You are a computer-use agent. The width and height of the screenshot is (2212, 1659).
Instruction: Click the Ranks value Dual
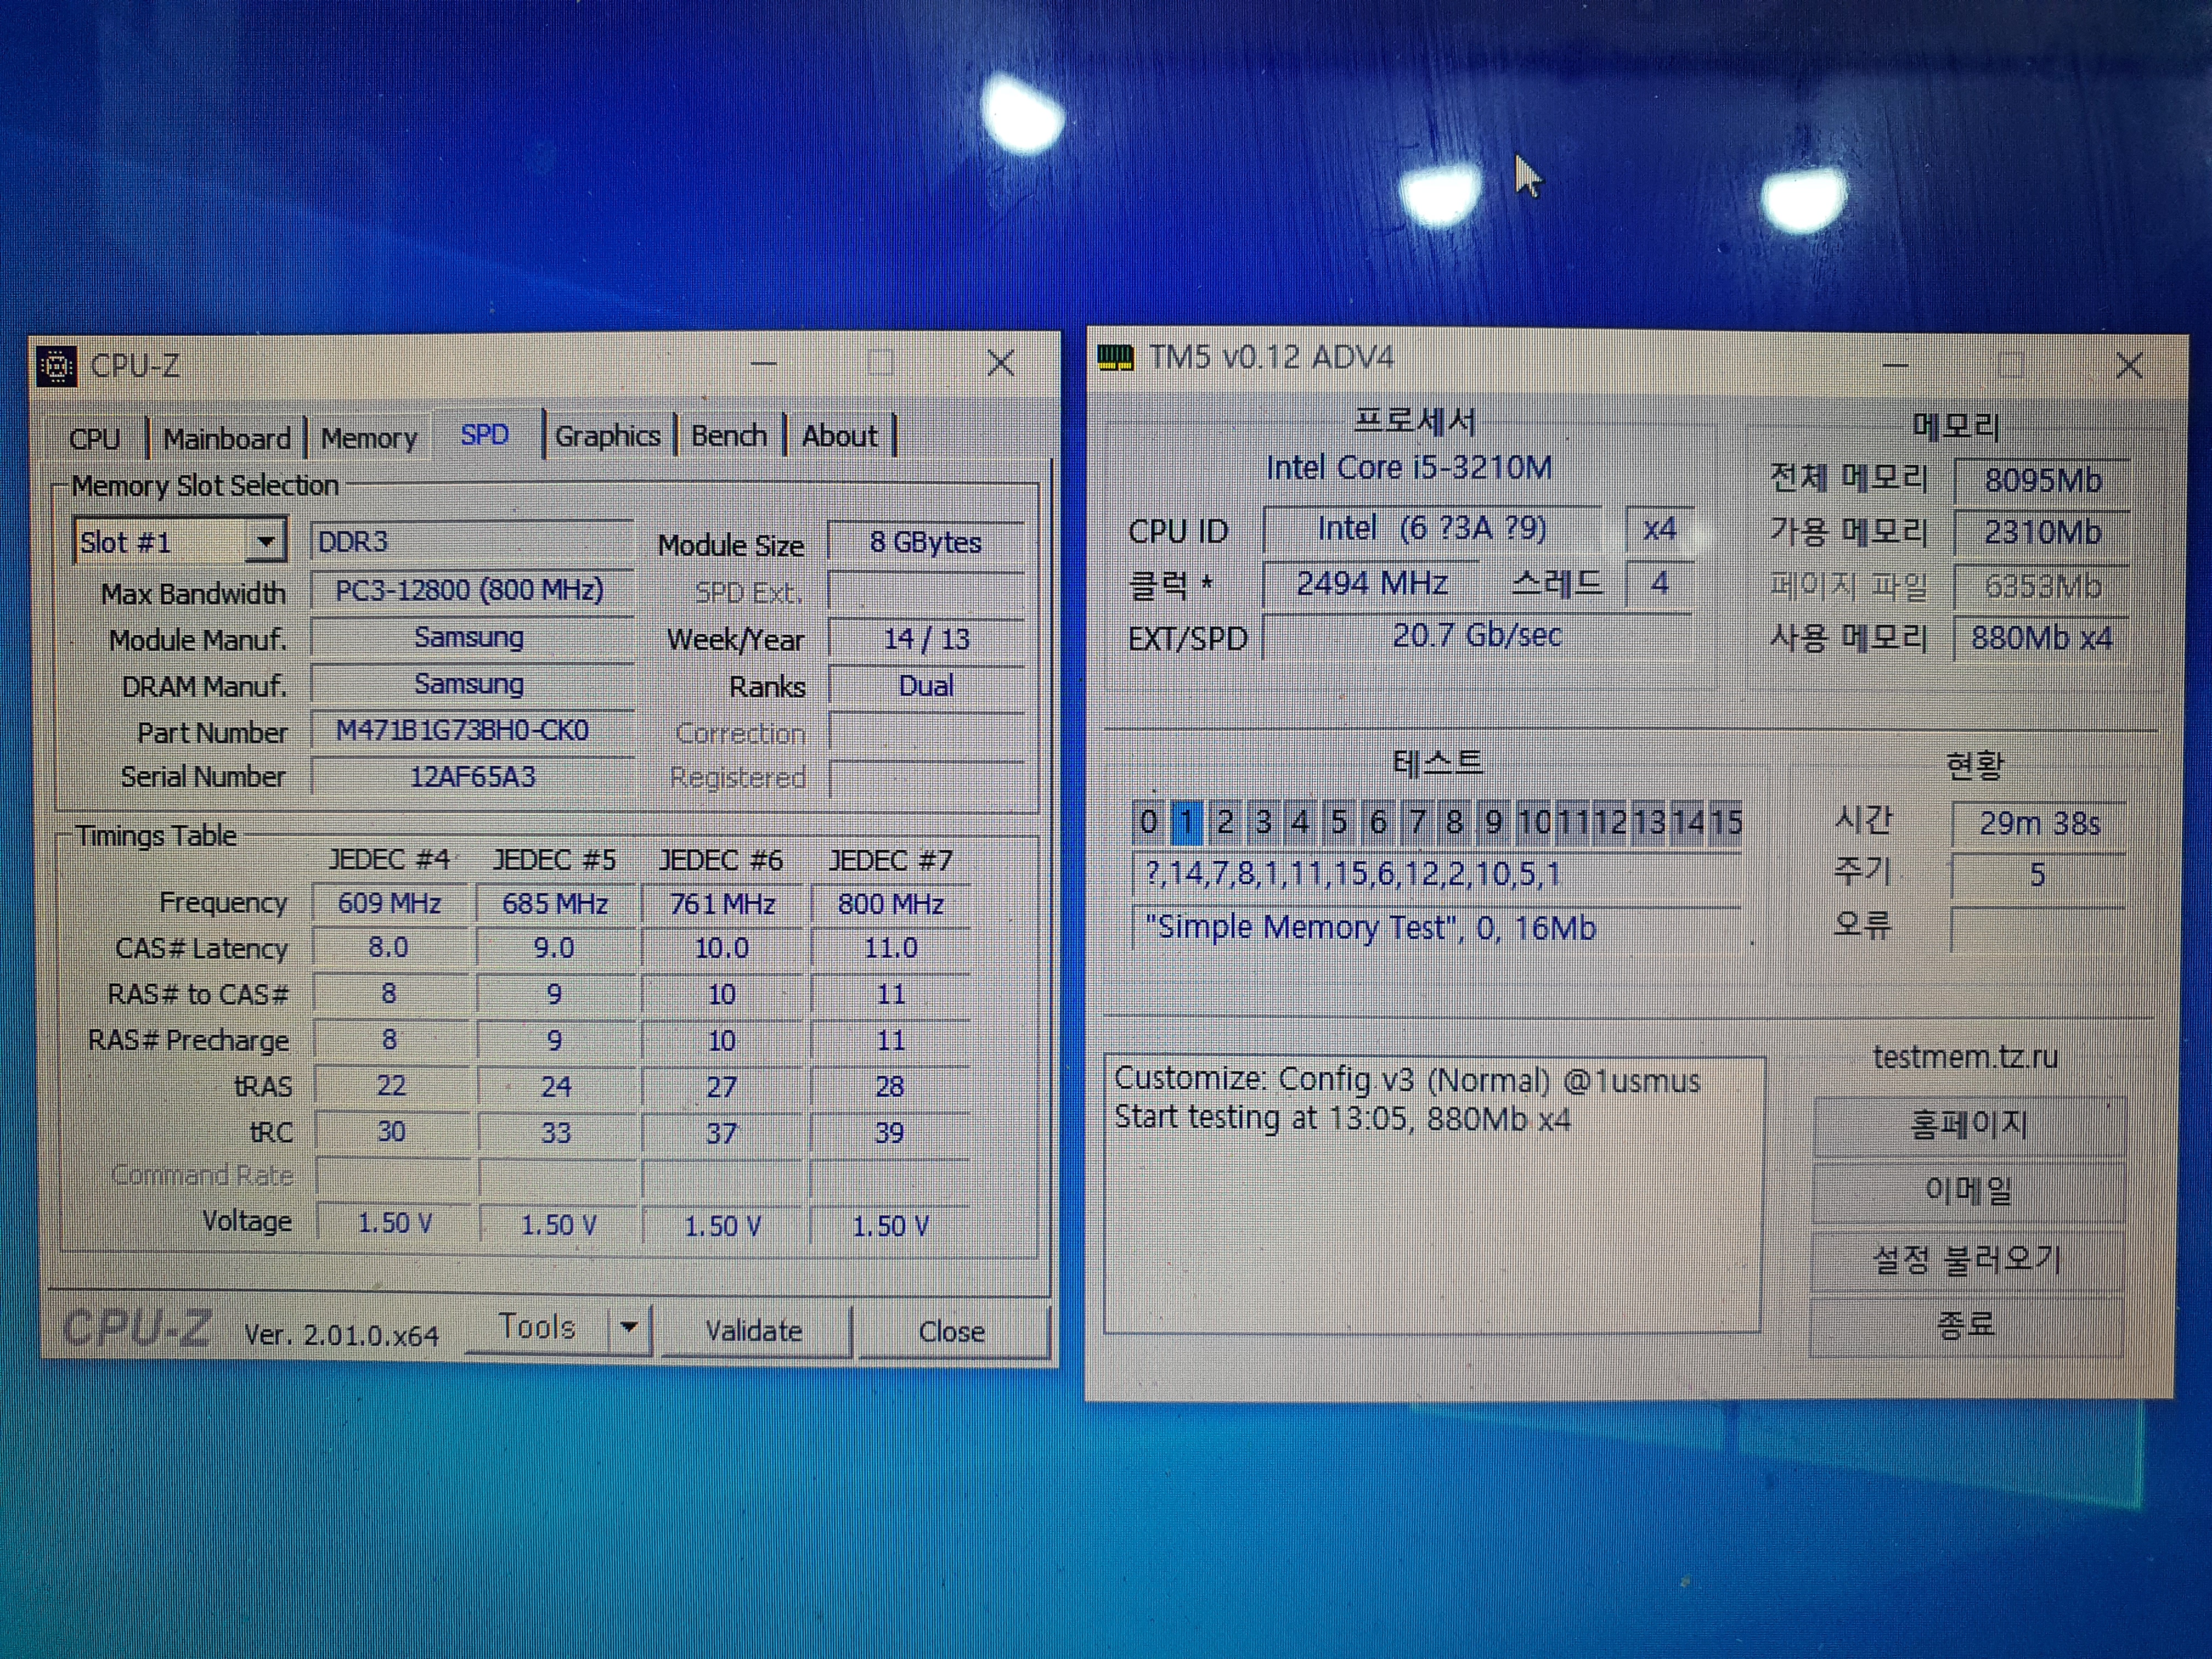[x=926, y=686]
